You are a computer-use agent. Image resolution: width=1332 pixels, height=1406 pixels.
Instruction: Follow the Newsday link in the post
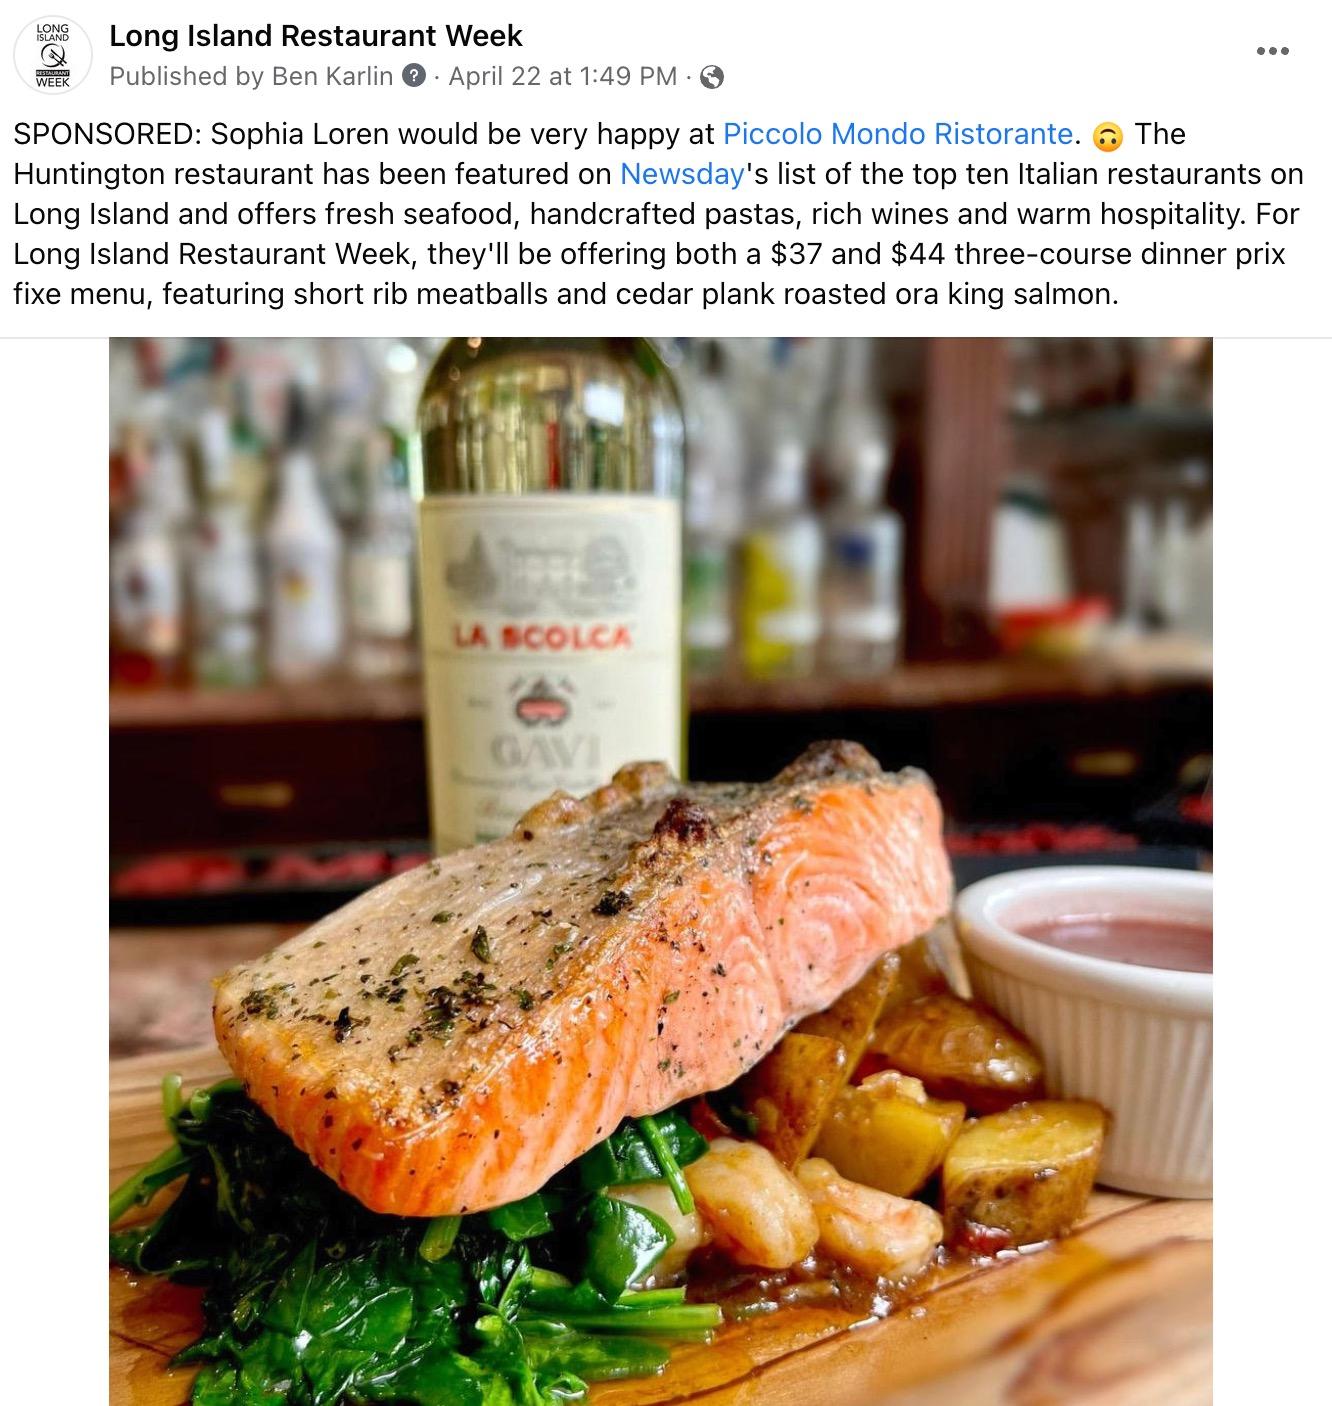point(682,174)
